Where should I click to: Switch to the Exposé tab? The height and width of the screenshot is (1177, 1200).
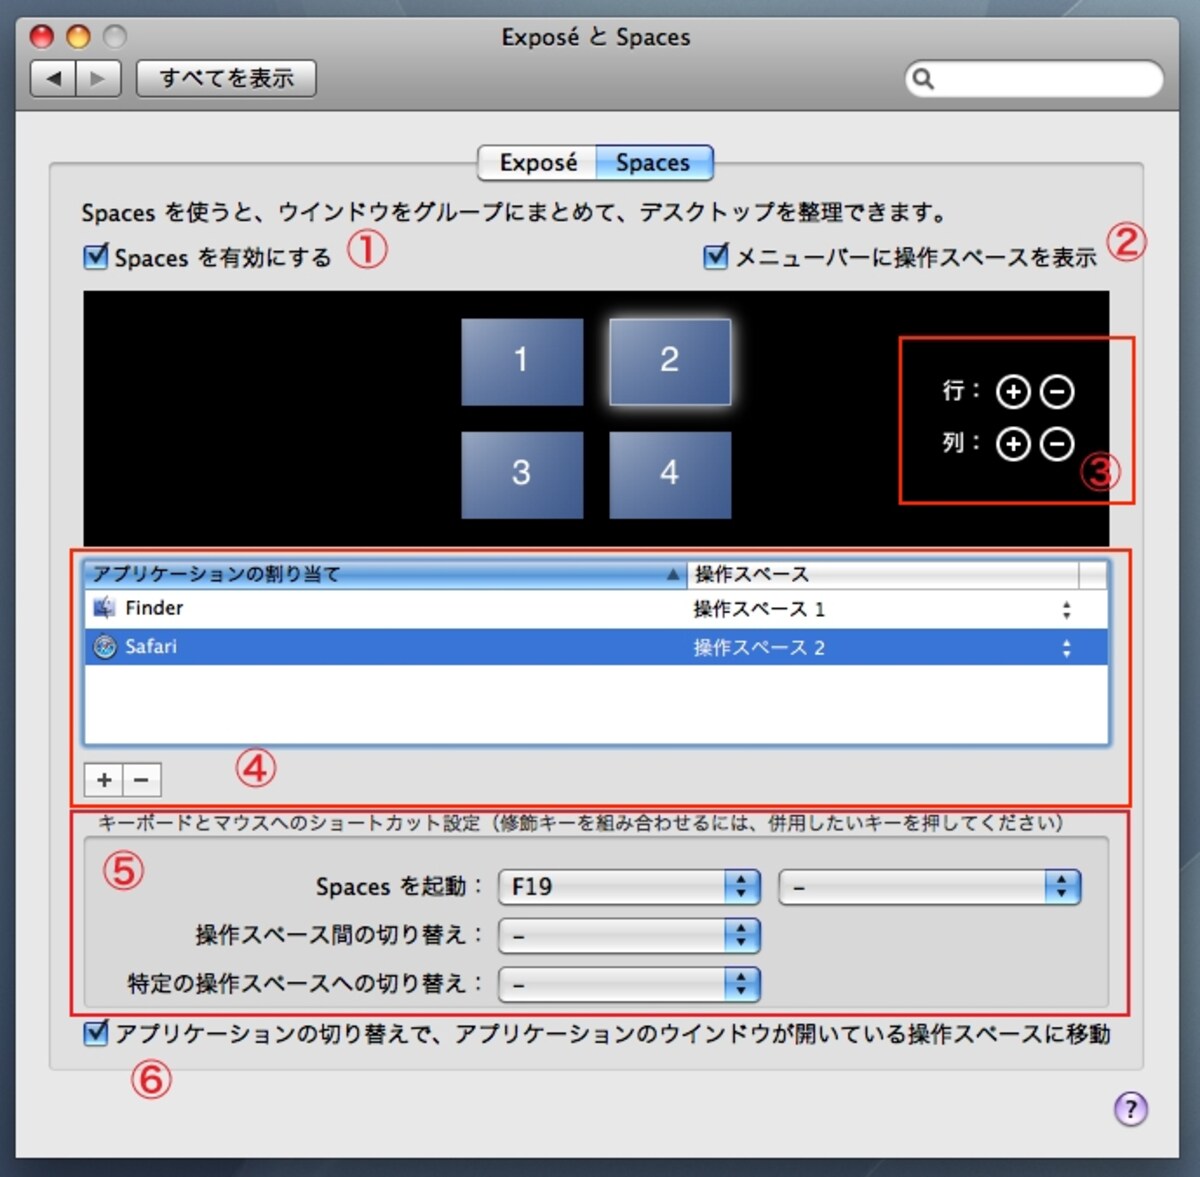(x=538, y=163)
